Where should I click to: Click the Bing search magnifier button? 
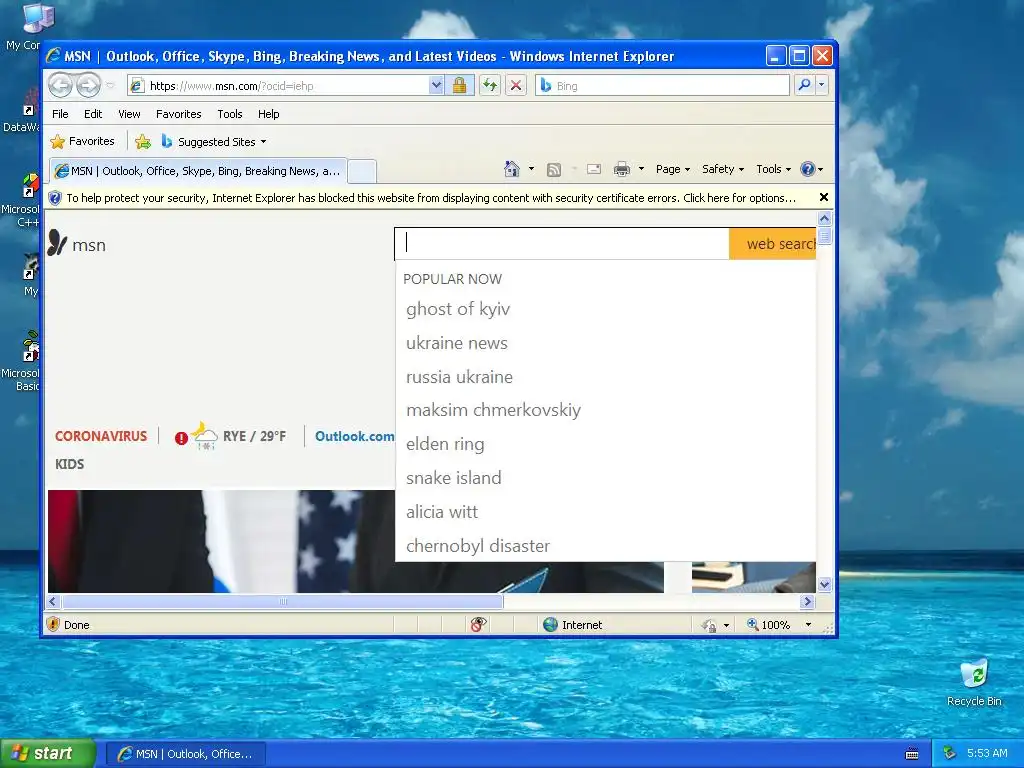pos(805,85)
